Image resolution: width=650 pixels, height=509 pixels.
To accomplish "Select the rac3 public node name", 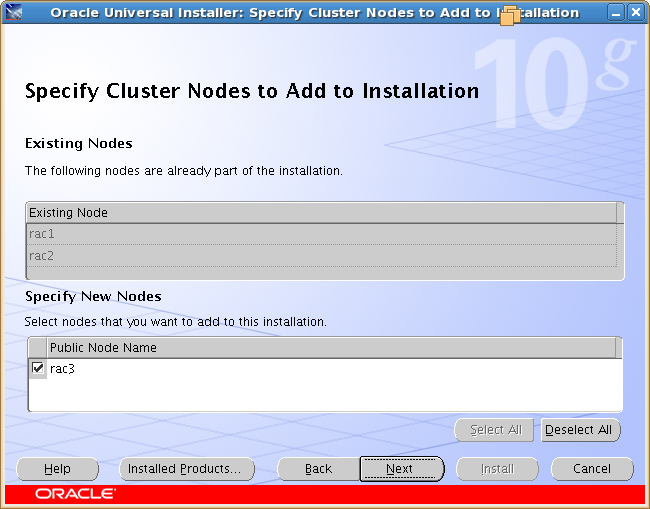I will [x=62, y=368].
